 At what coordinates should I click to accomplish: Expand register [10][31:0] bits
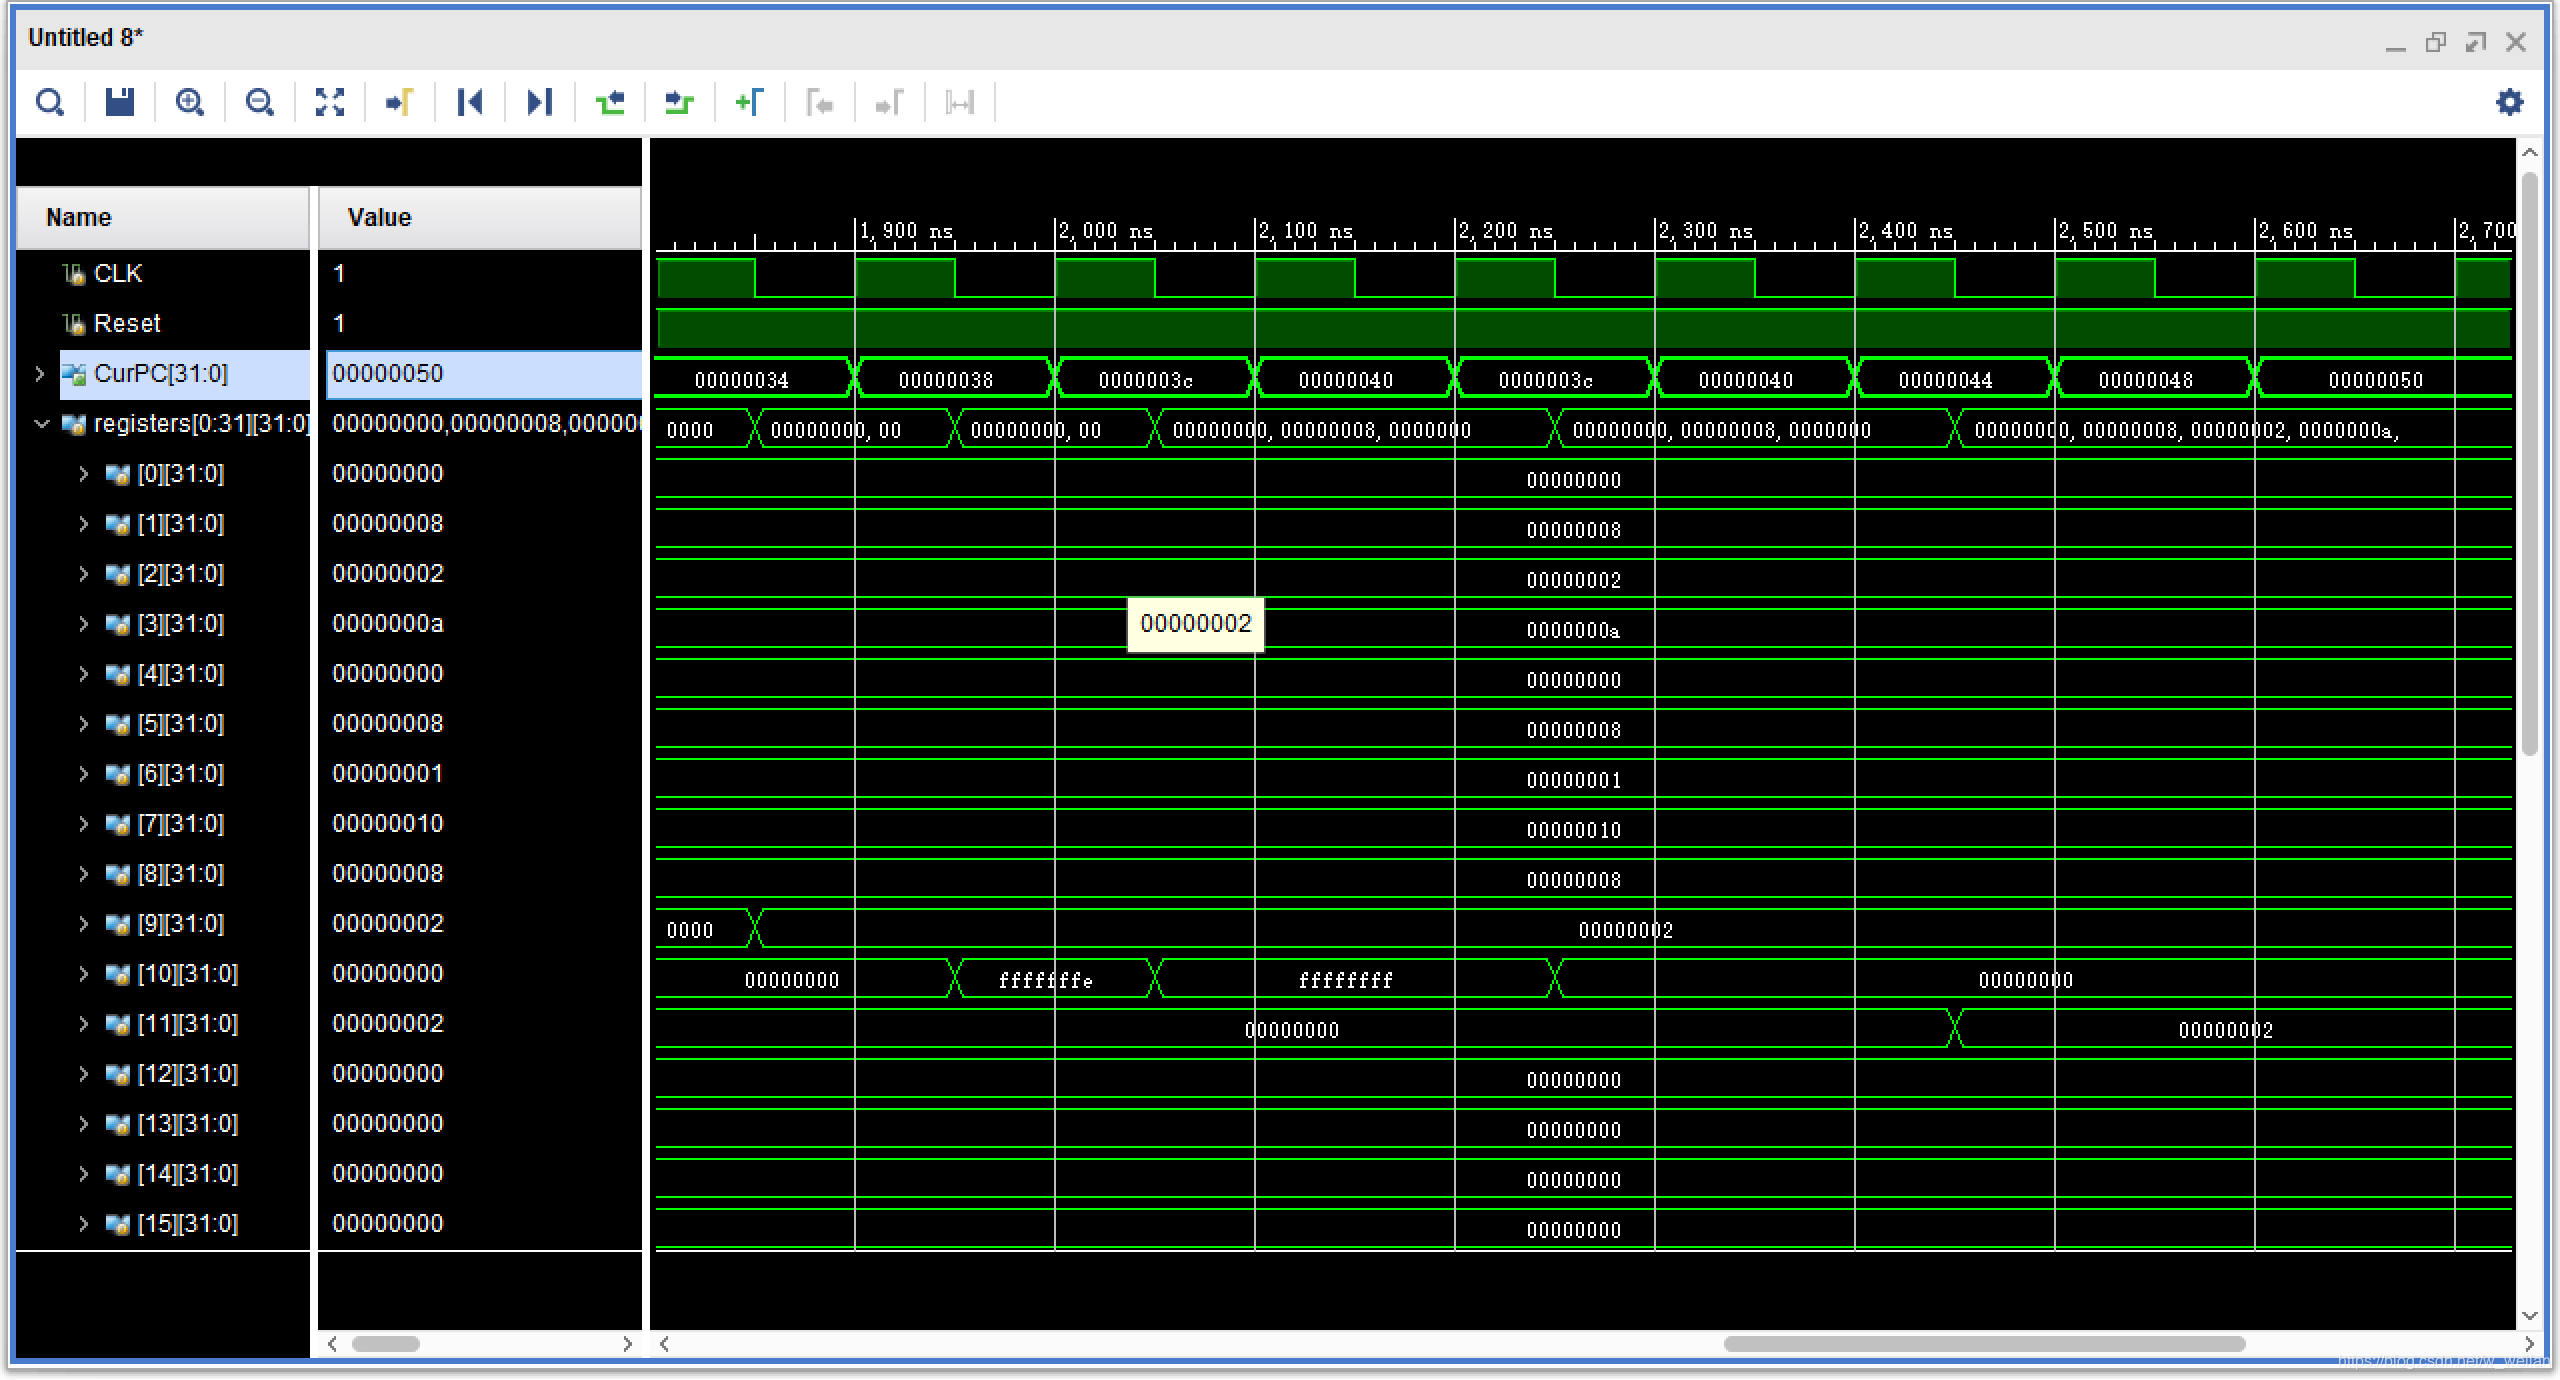point(84,974)
